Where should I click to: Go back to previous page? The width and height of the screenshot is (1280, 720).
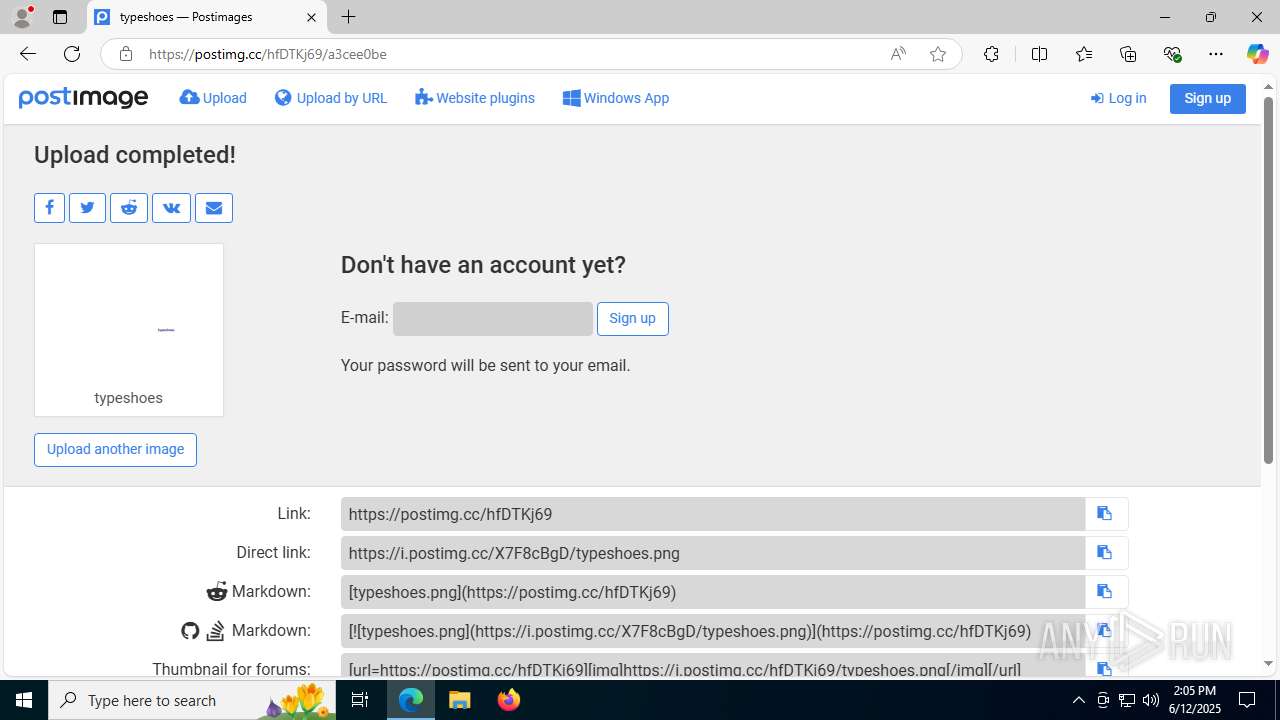28,54
